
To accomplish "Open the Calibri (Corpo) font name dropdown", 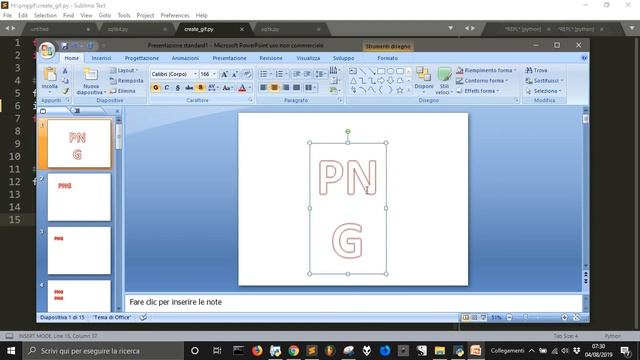I will click(195, 74).
